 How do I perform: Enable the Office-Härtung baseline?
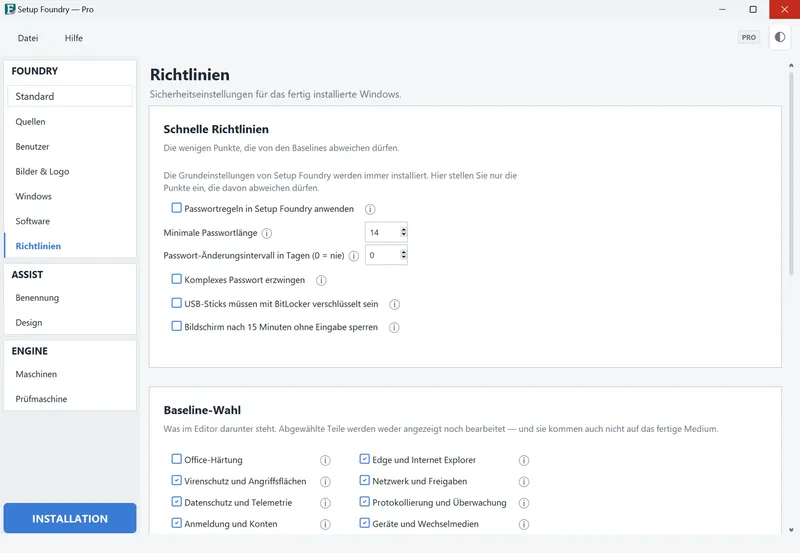[177, 459]
